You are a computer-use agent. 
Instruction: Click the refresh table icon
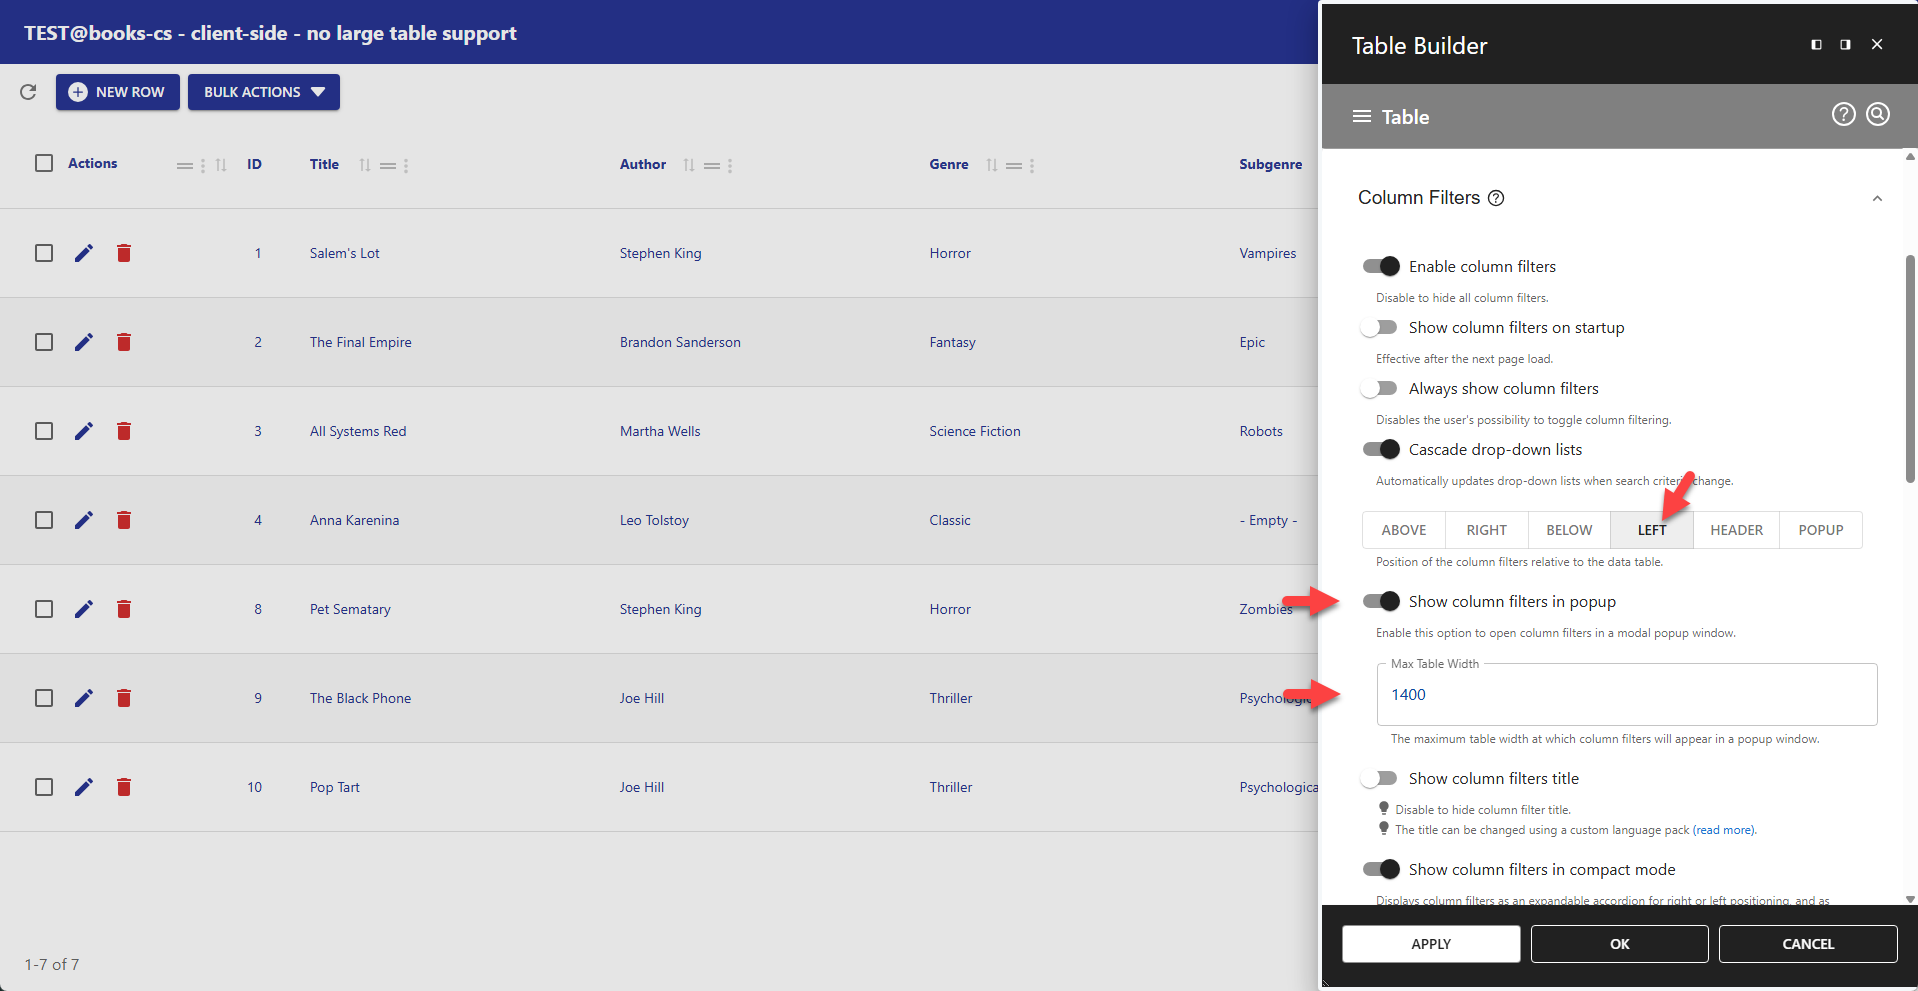(28, 92)
